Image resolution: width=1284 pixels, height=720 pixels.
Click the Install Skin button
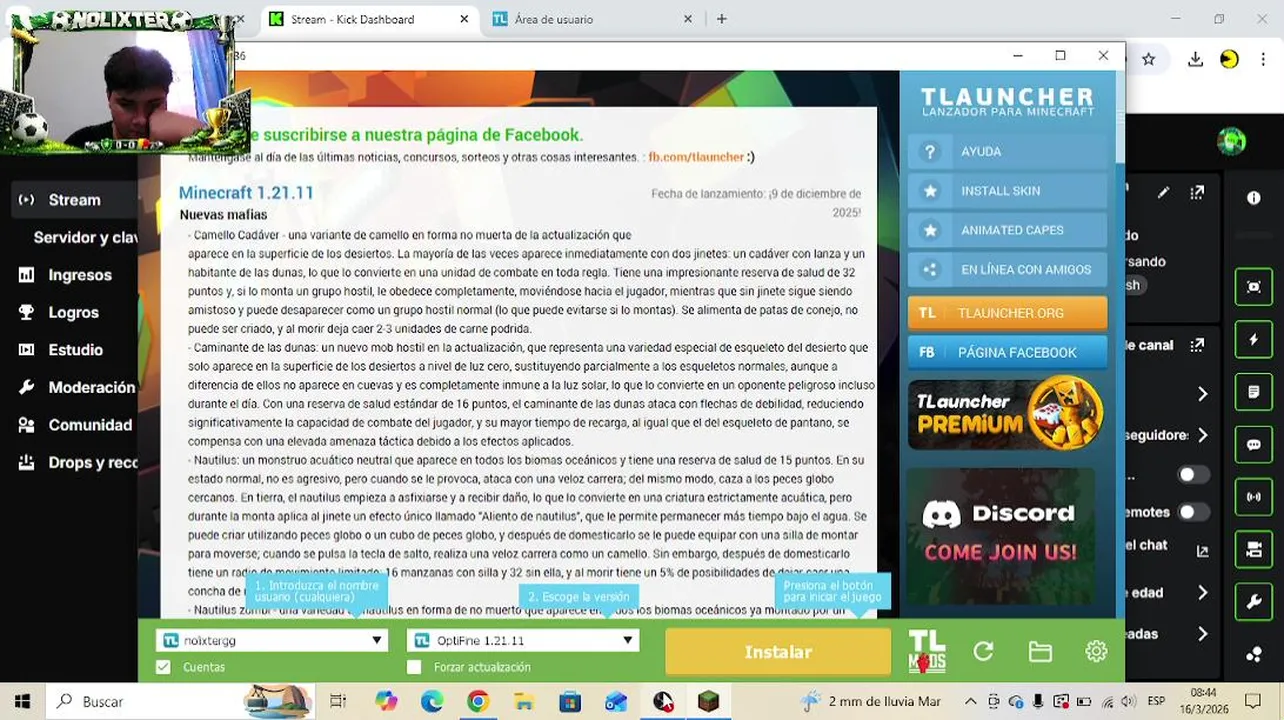(1007, 191)
